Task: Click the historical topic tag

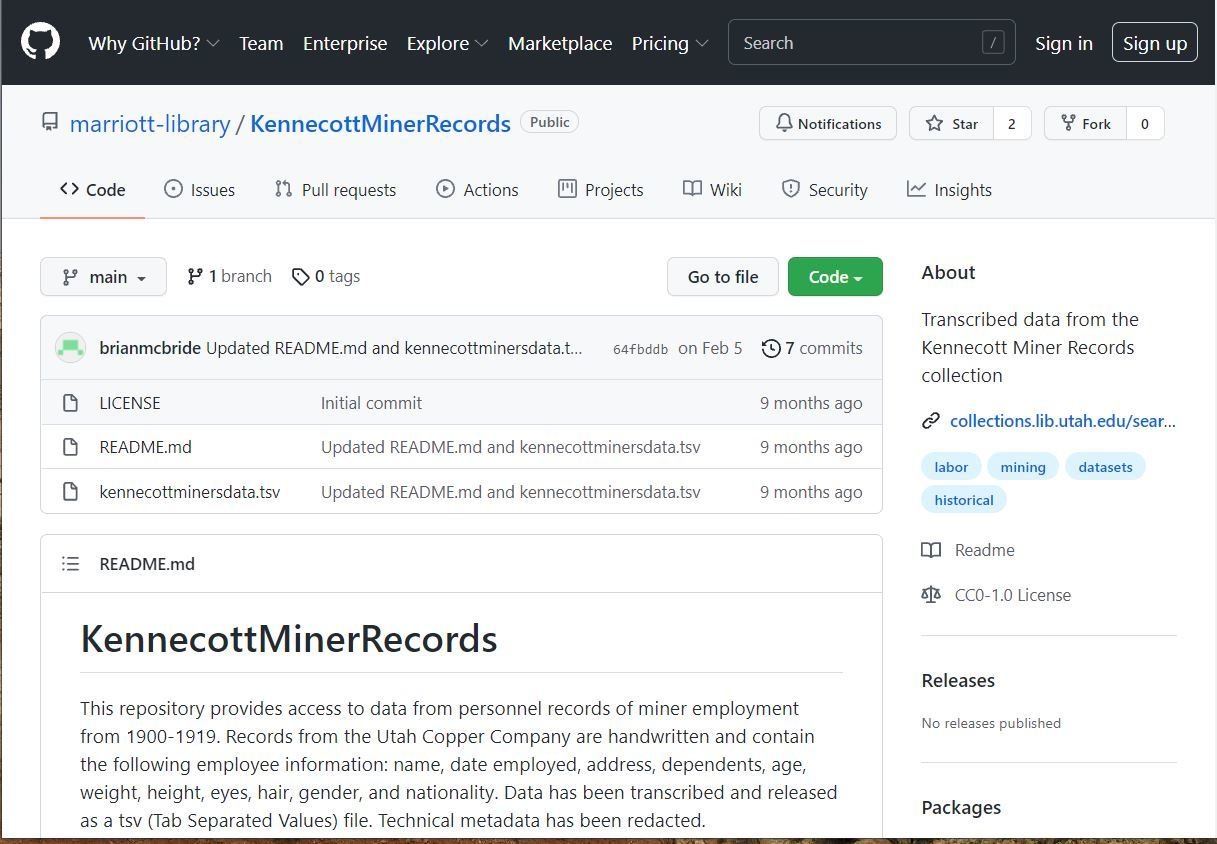Action: [964, 500]
